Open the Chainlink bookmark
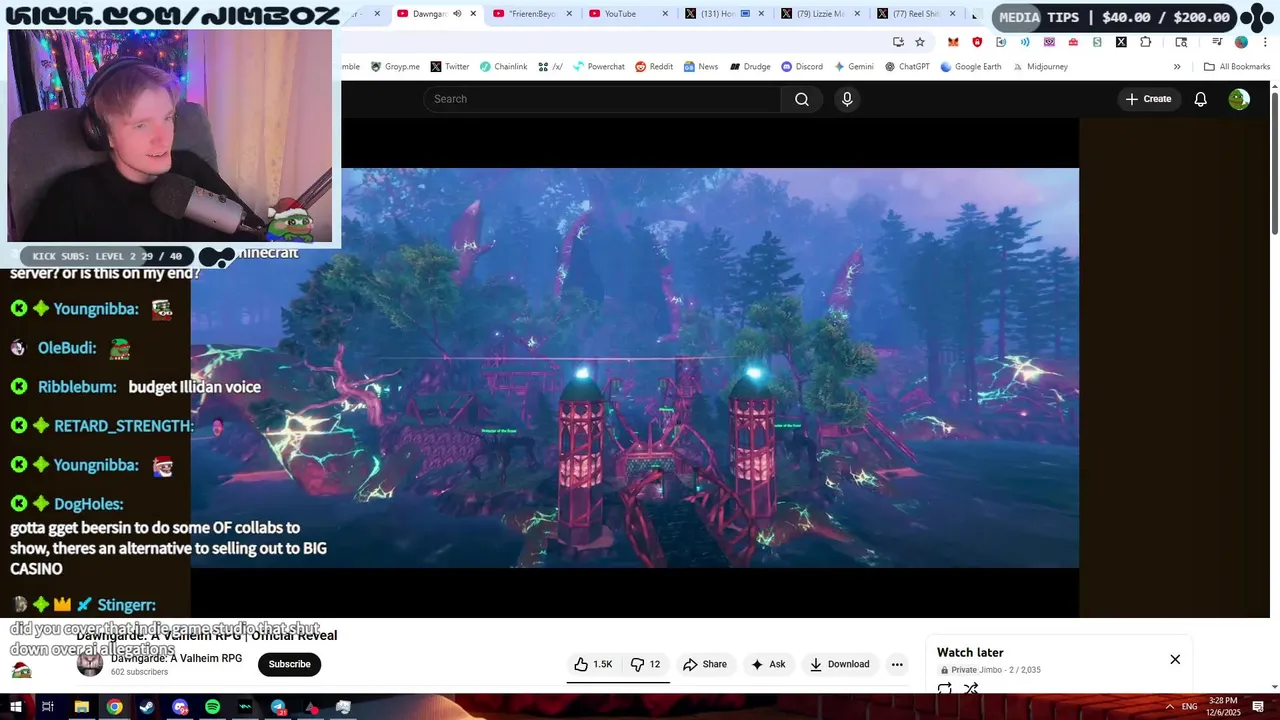Screen dimensions: 1280x720 click(x=503, y=67)
